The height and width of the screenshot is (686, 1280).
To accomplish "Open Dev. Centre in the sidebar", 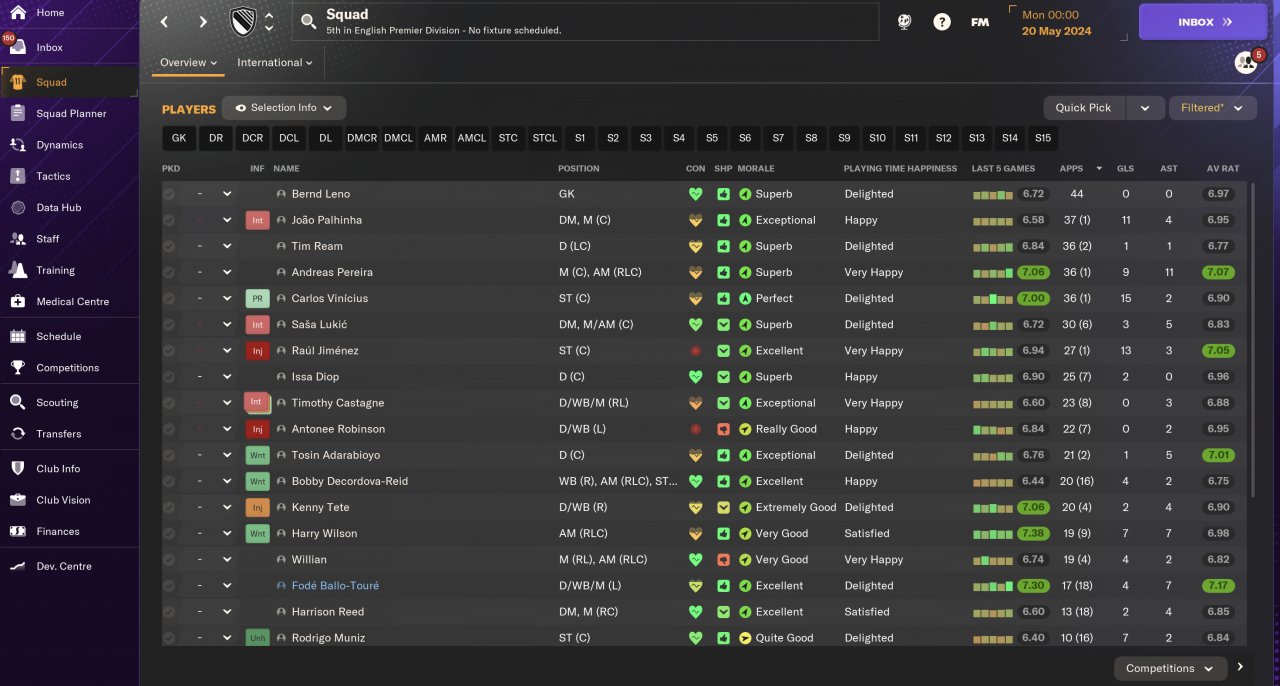I will pos(64,566).
